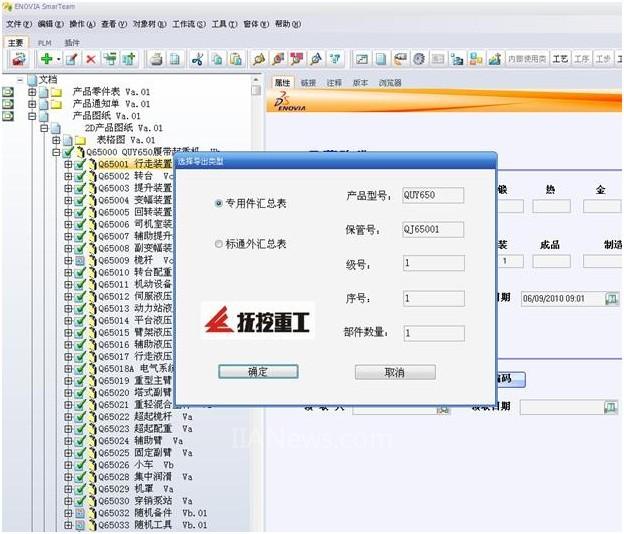Click the scissors cut icon in toolbar
Image resolution: width=624 pixels, height=534 pixels.
pyautogui.click(x=198, y=60)
